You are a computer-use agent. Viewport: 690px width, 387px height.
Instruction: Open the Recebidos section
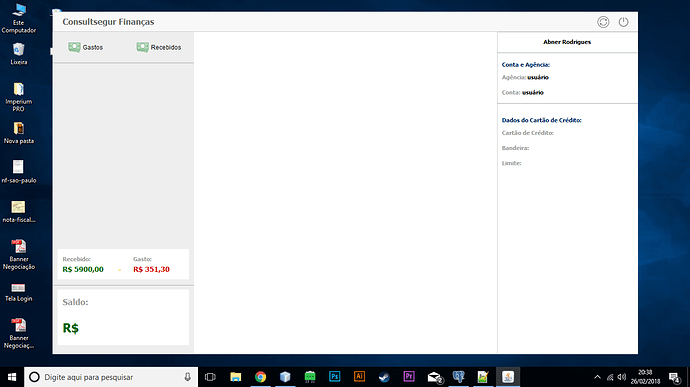click(x=158, y=47)
